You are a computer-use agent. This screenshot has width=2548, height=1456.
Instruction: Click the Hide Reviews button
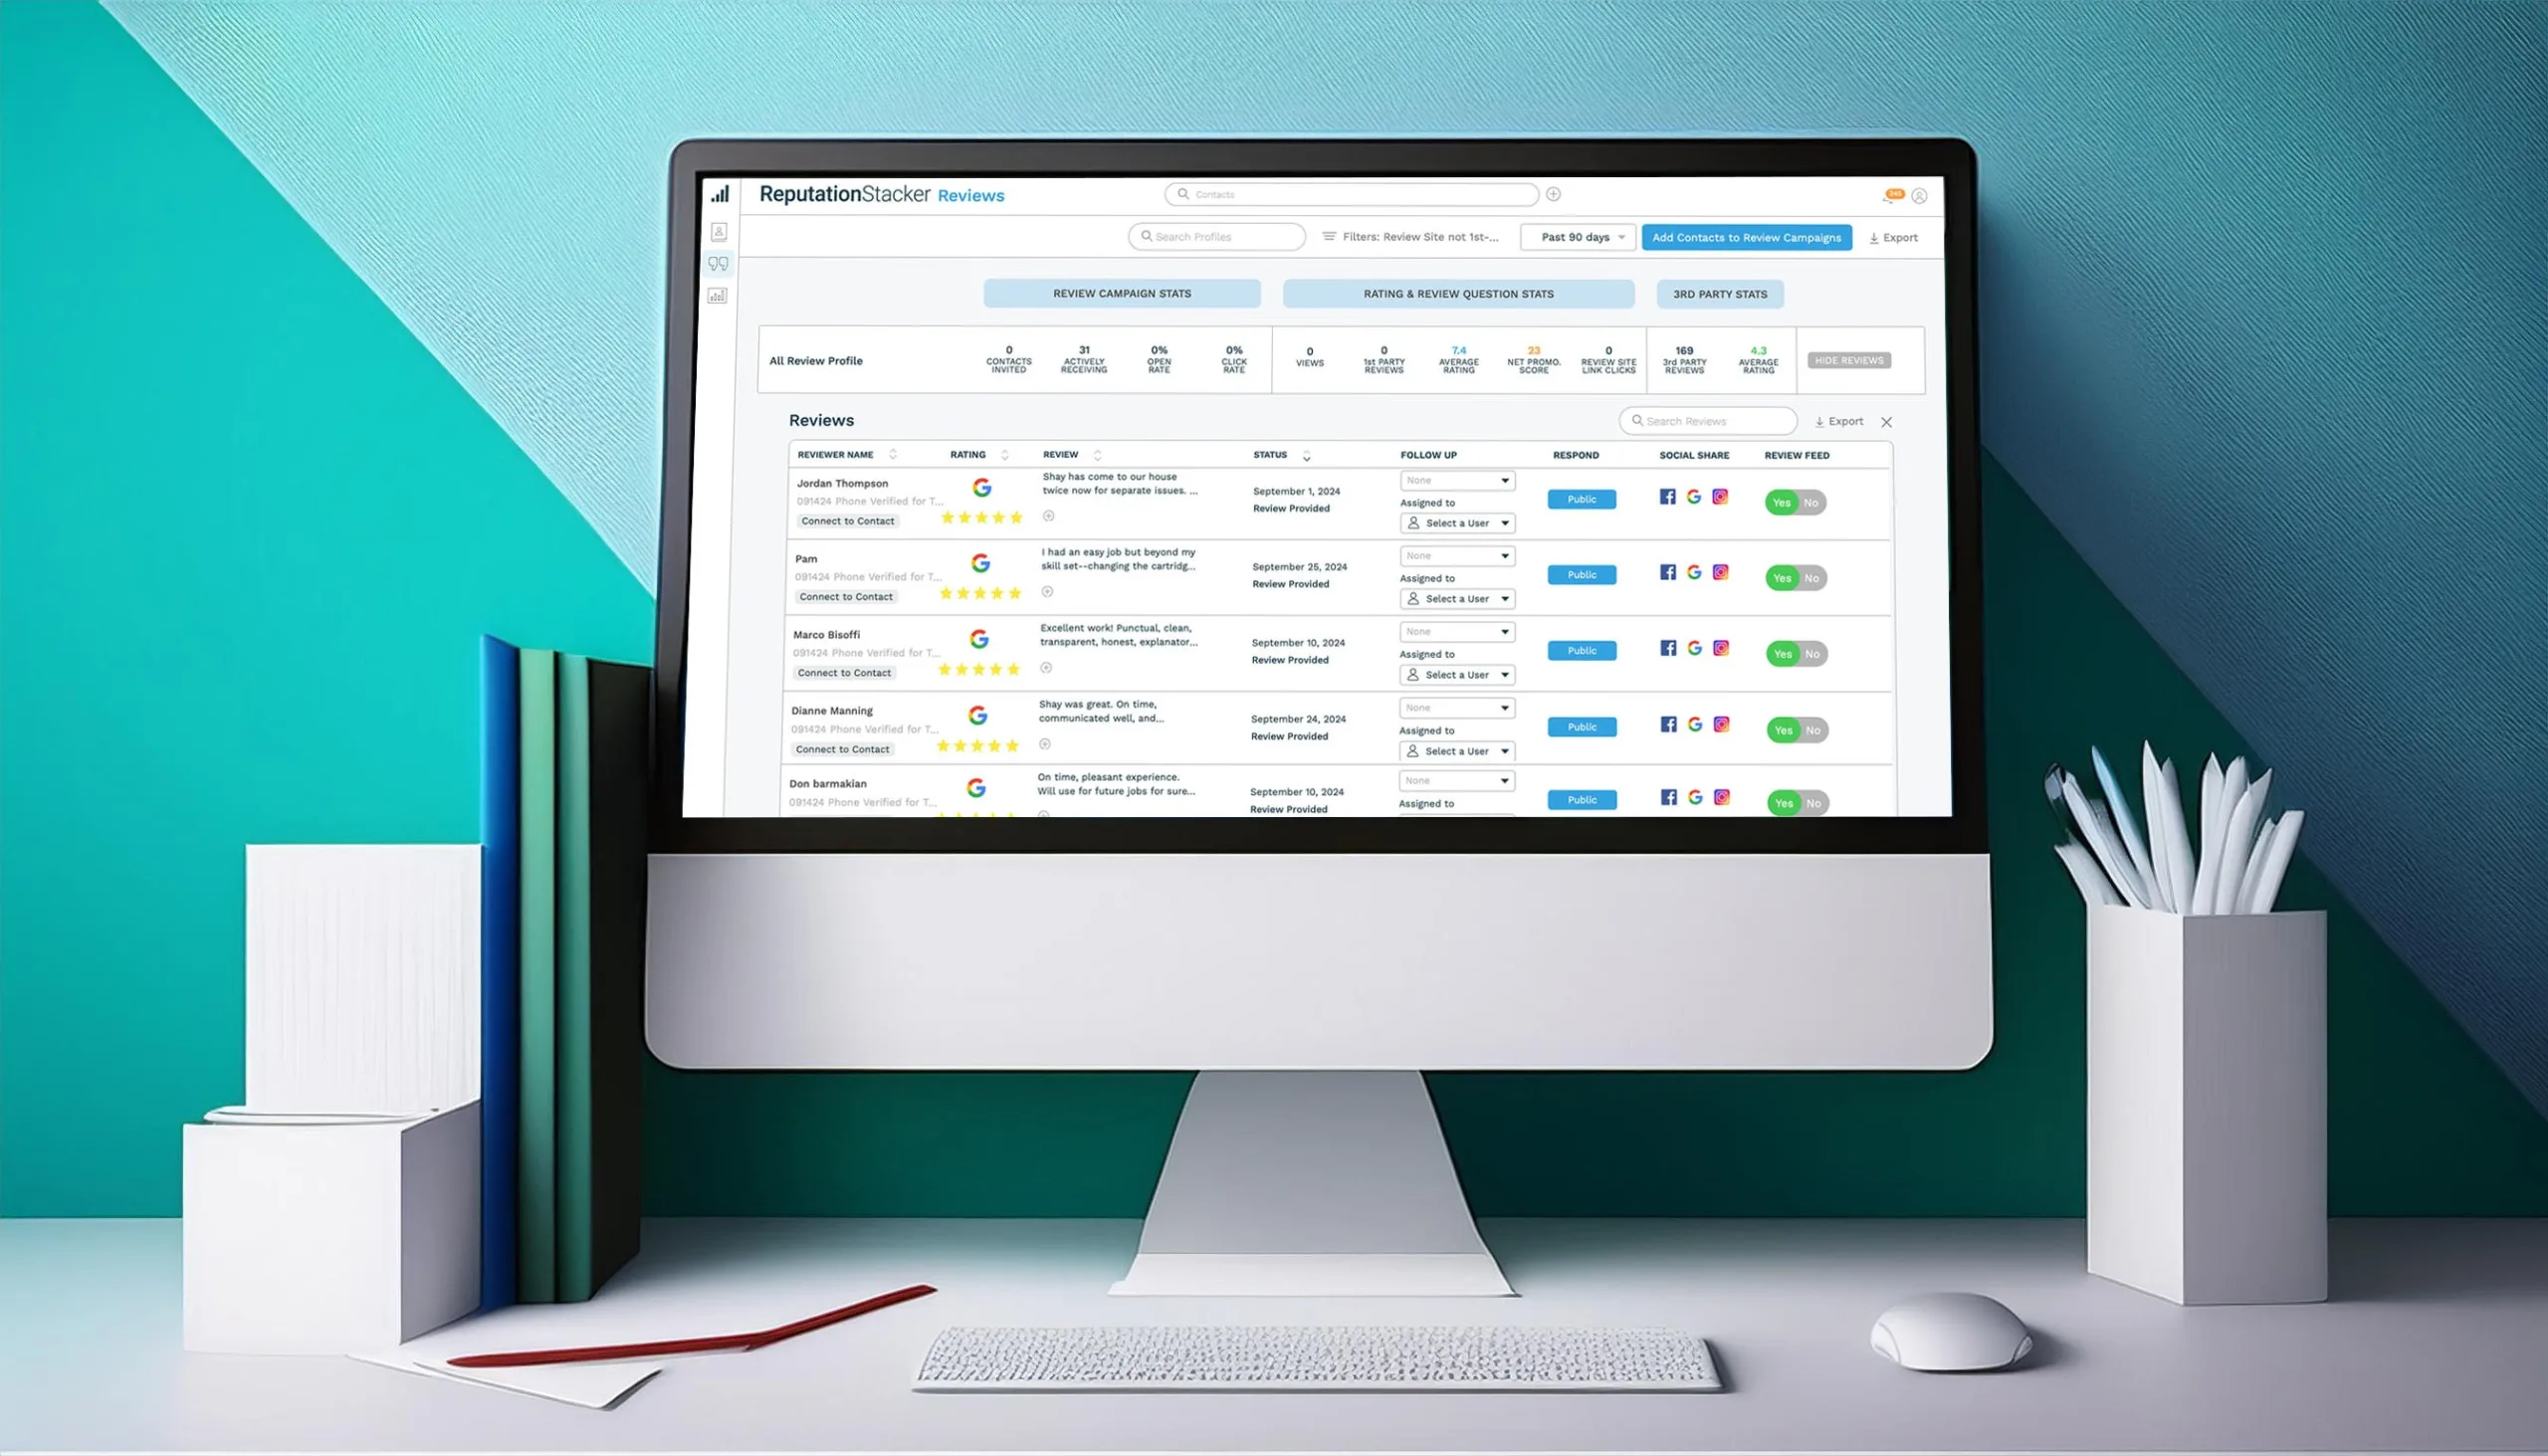1848,360
